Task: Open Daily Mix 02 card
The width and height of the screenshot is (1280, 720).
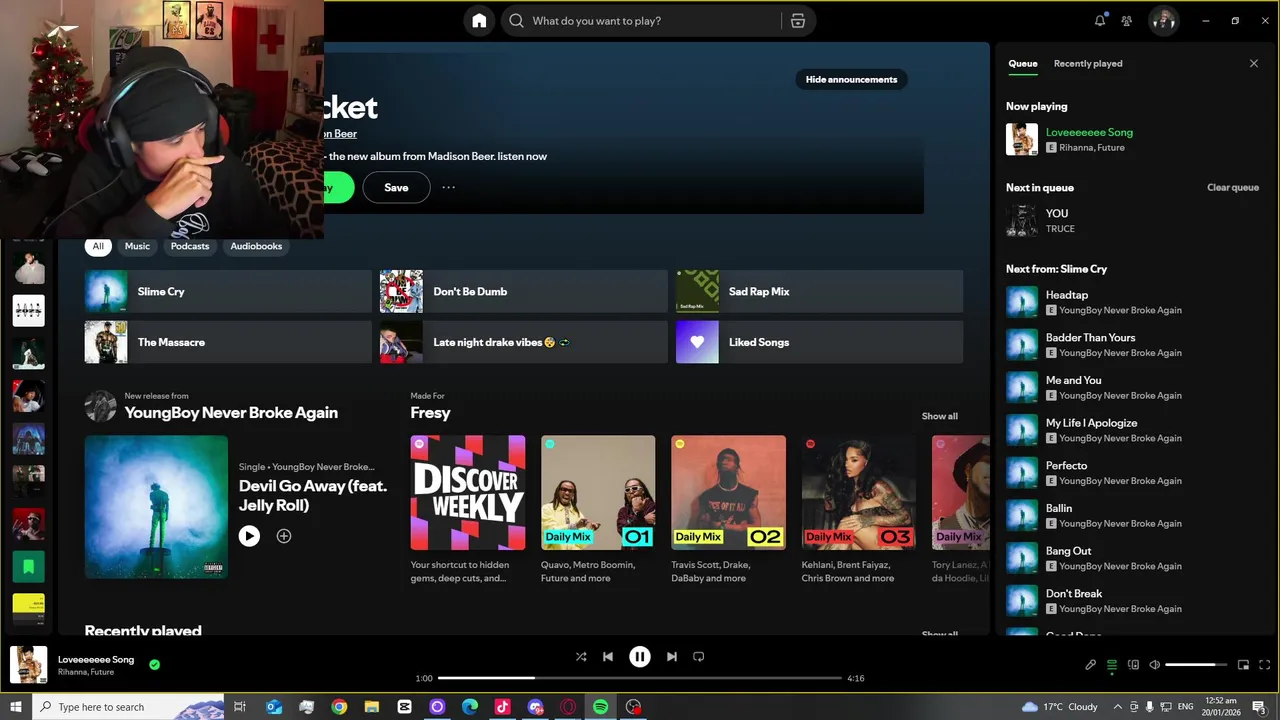Action: 728,510
